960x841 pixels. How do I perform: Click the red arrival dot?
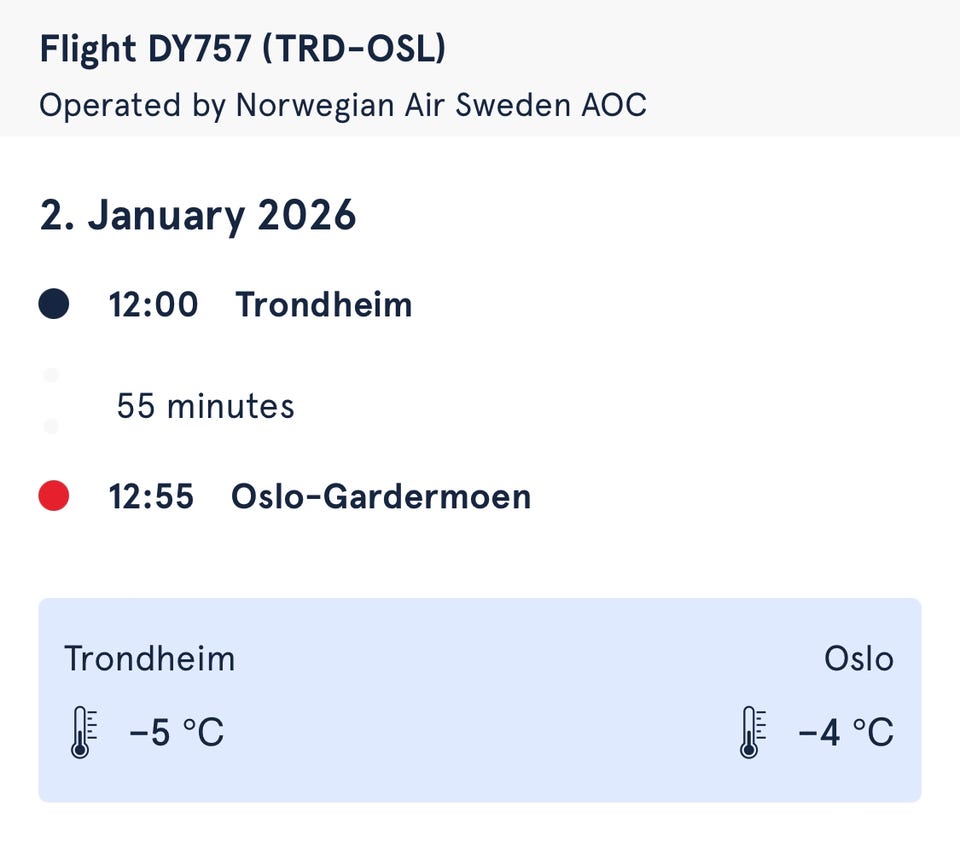[x=53, y=496]
